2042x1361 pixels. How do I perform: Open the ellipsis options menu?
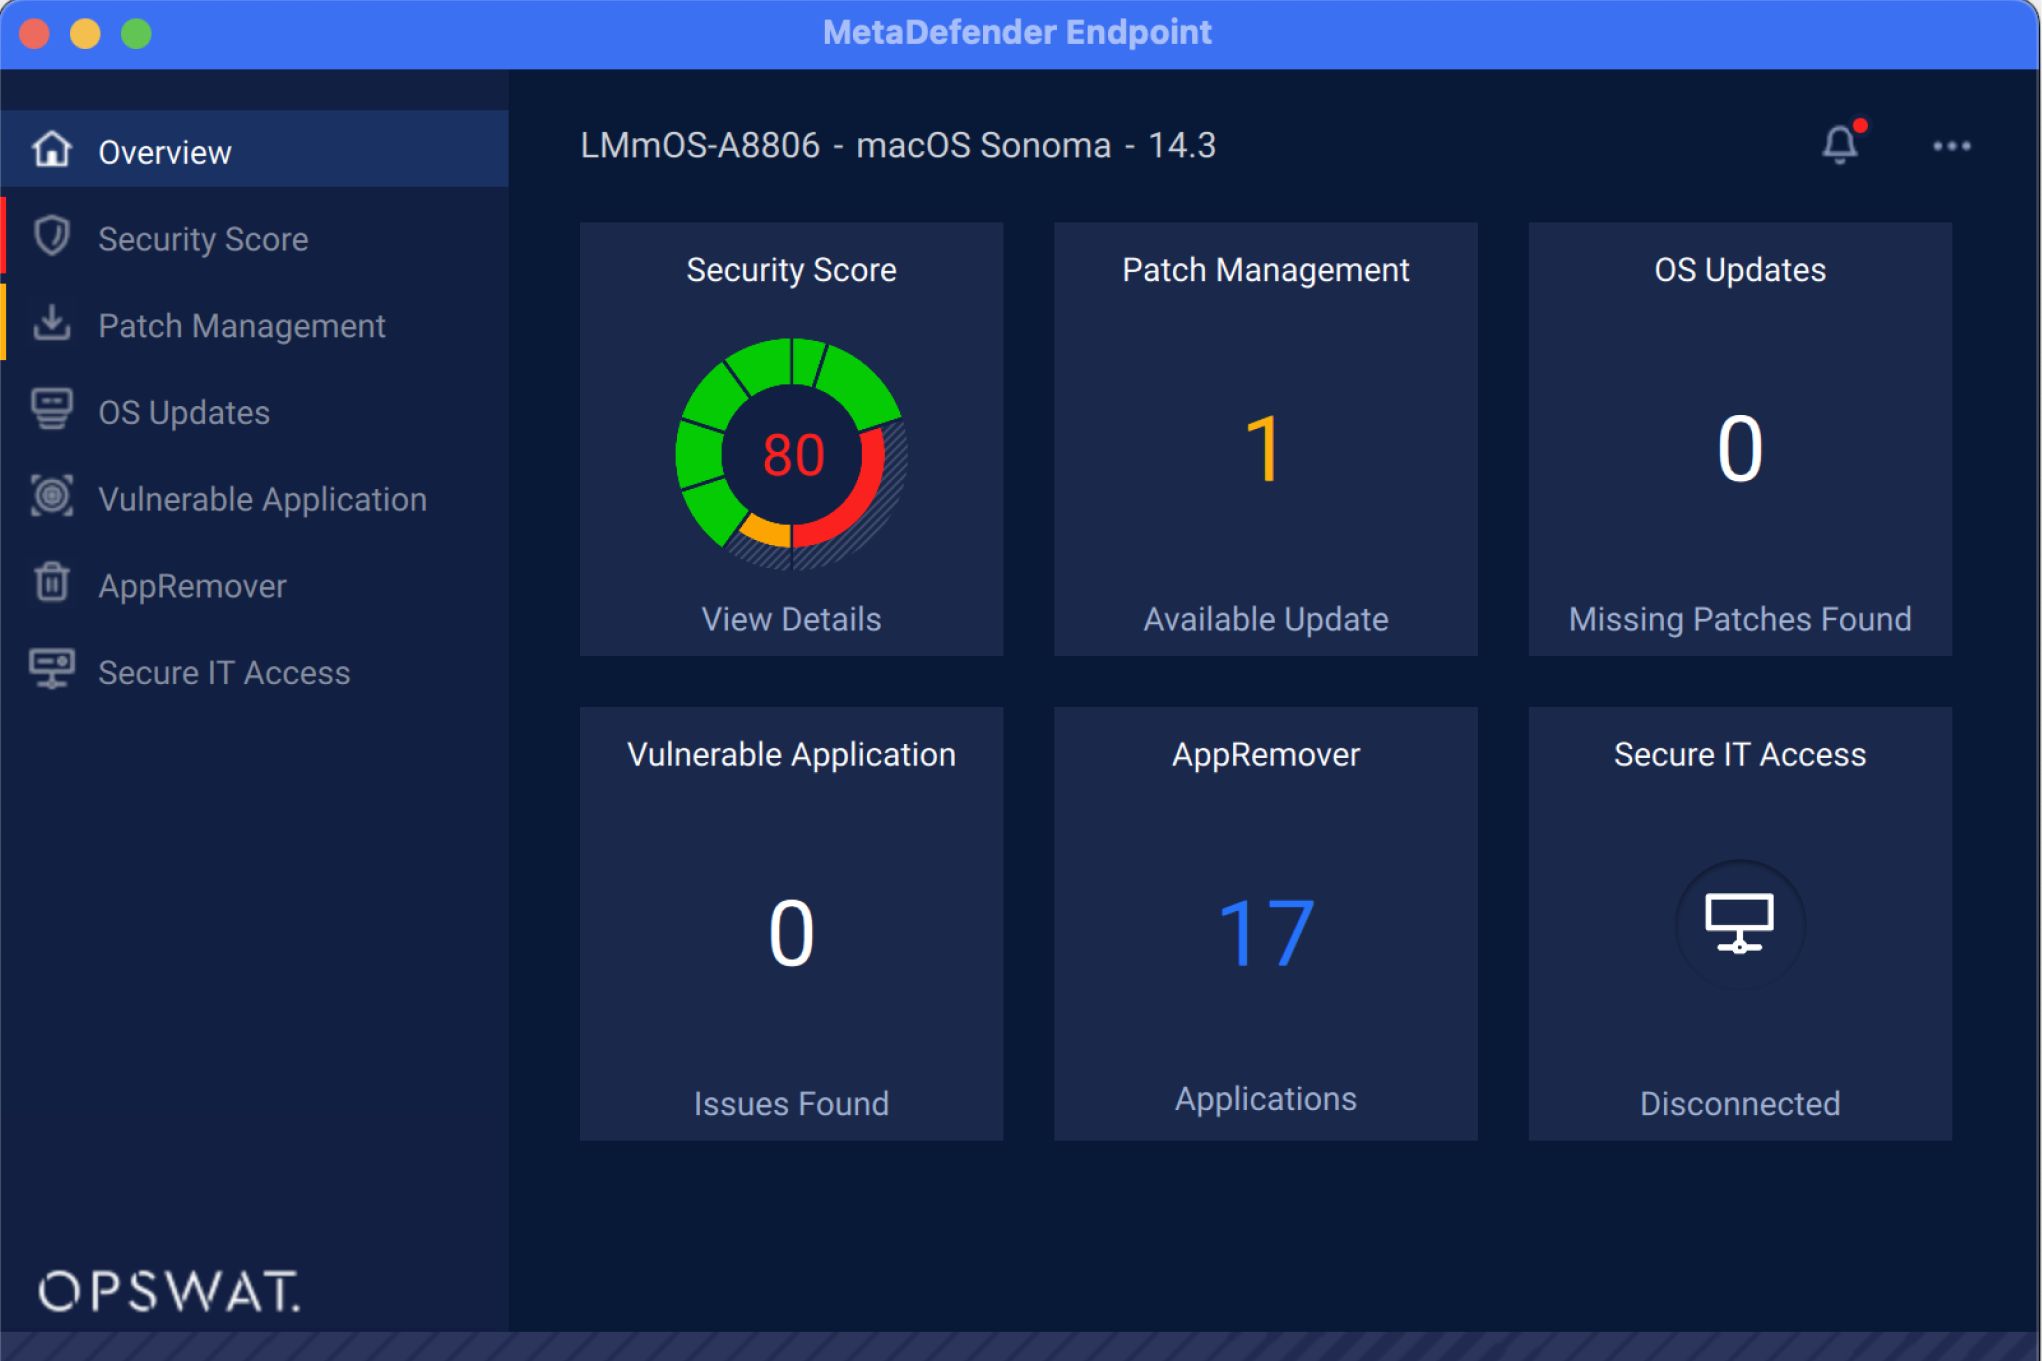click(1952, 146)
